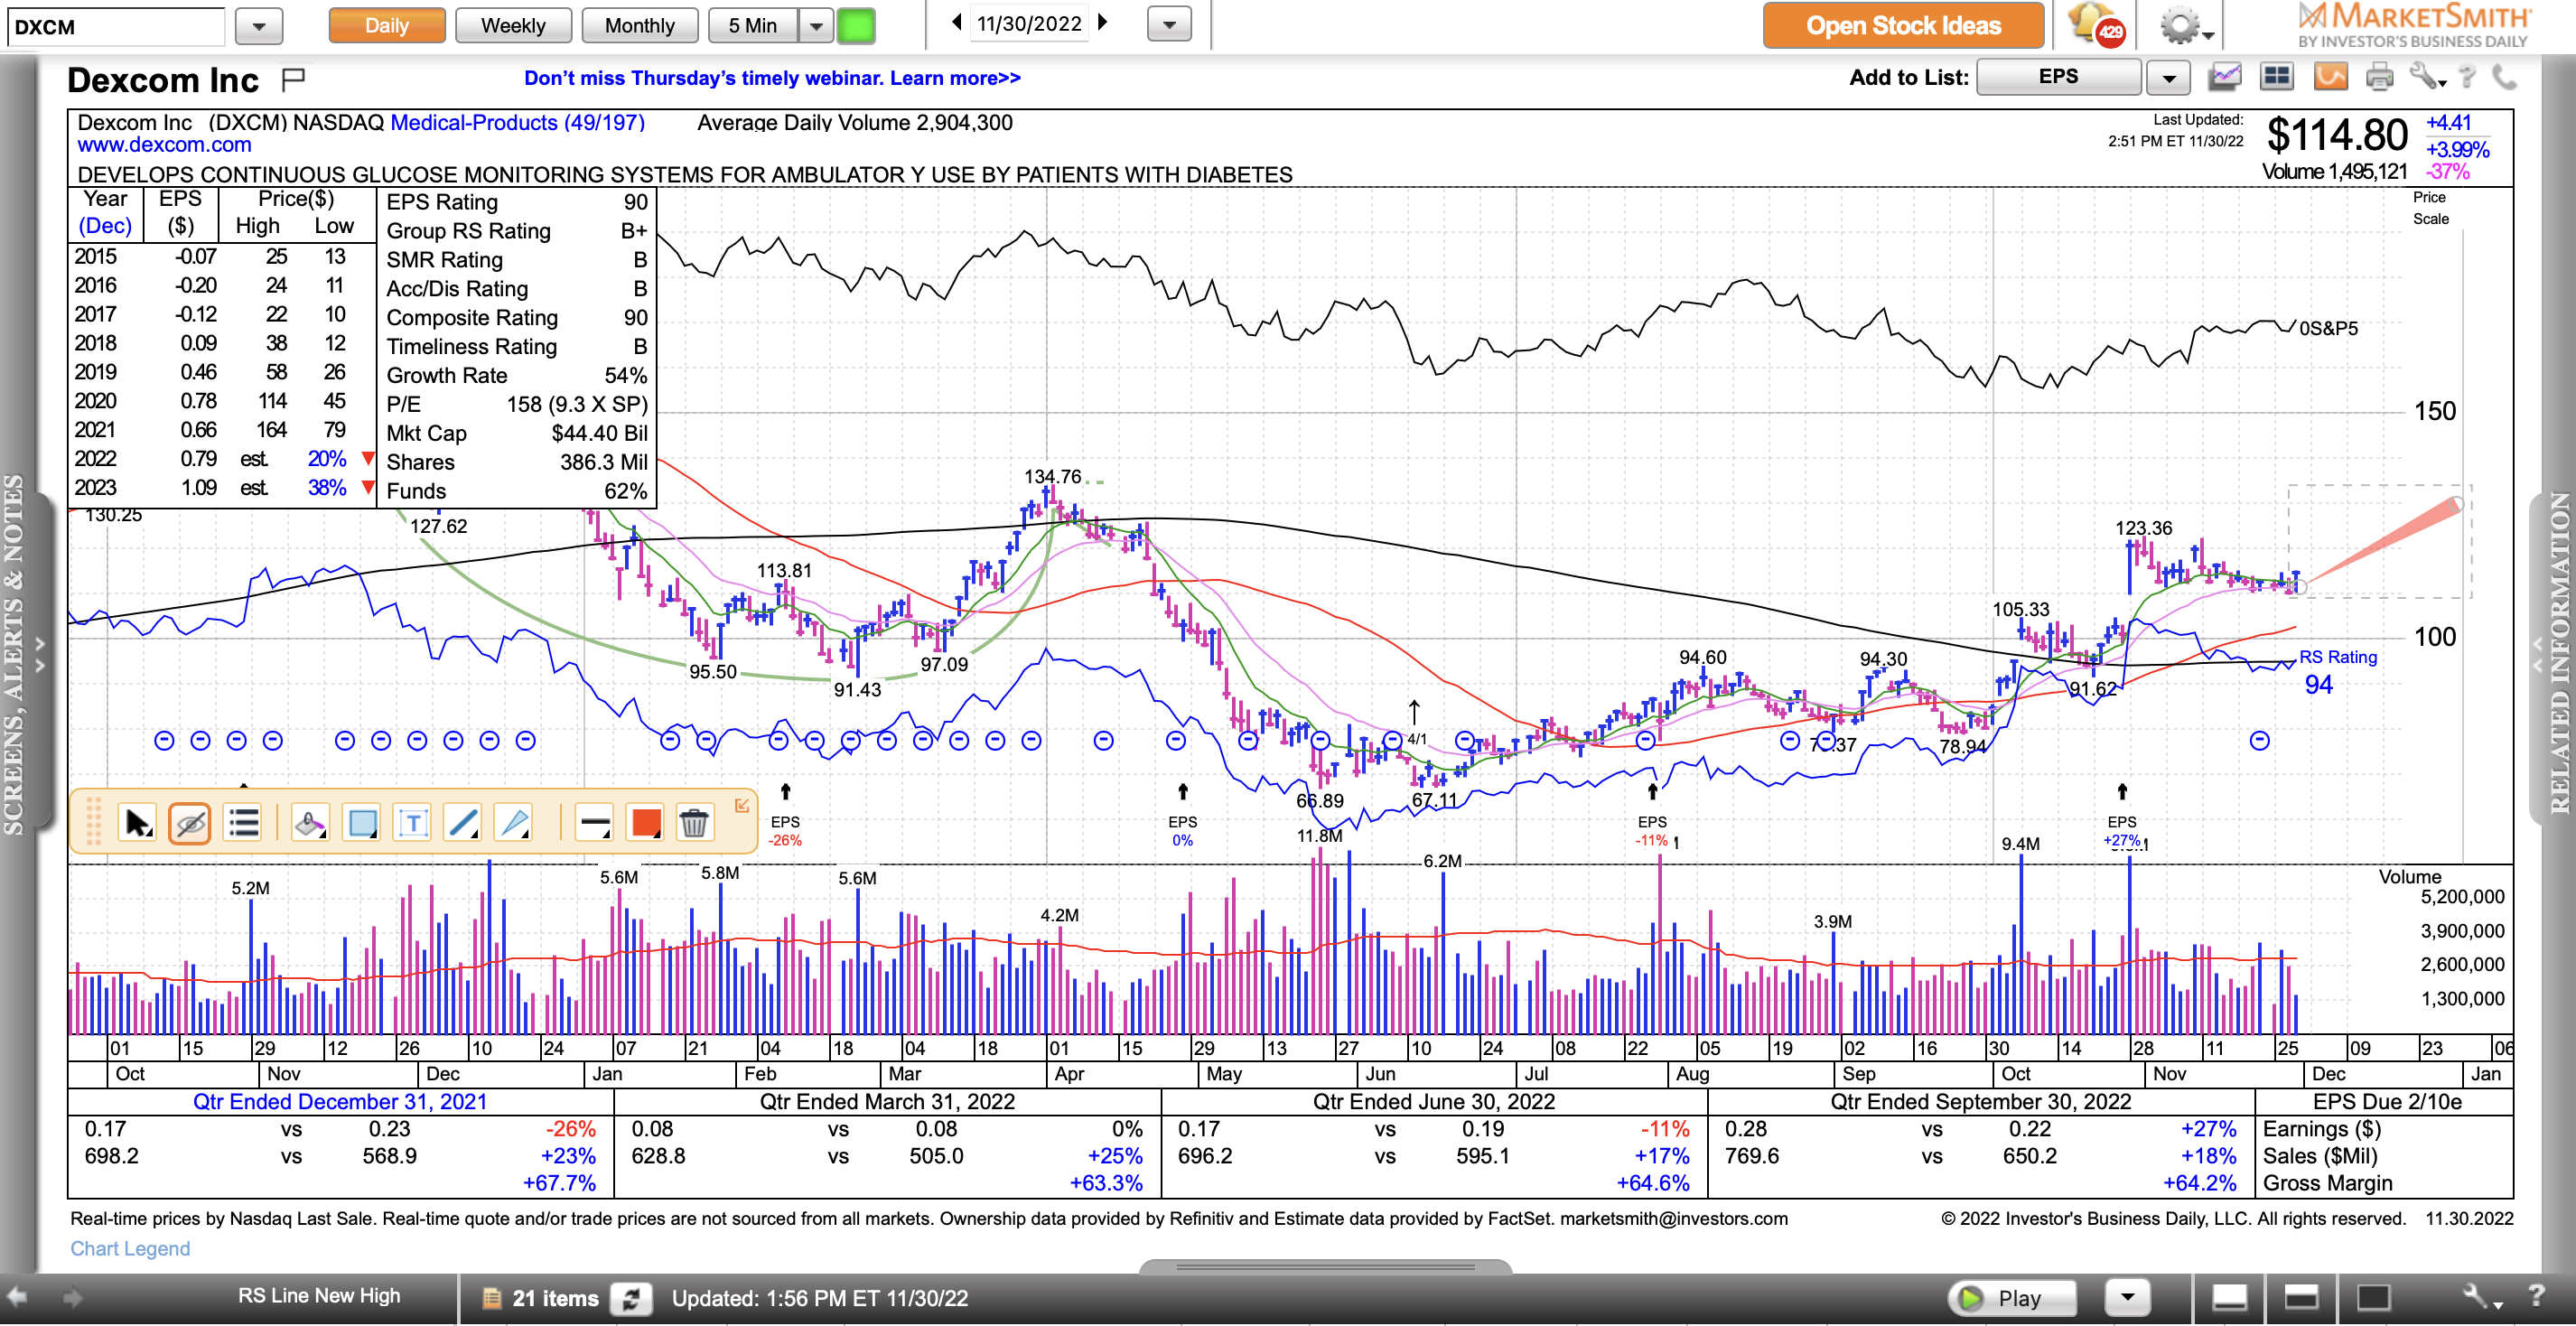The height and width of the screenshot is (1326, 2576).
Task: Open the Chart Legend link
Action: [130, 1249]
